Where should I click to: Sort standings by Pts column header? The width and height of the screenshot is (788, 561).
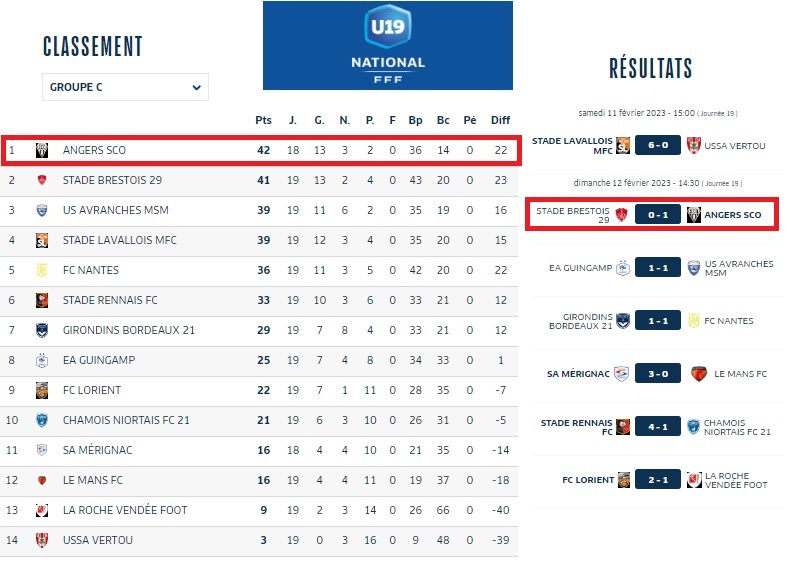[x=263, y=120]
